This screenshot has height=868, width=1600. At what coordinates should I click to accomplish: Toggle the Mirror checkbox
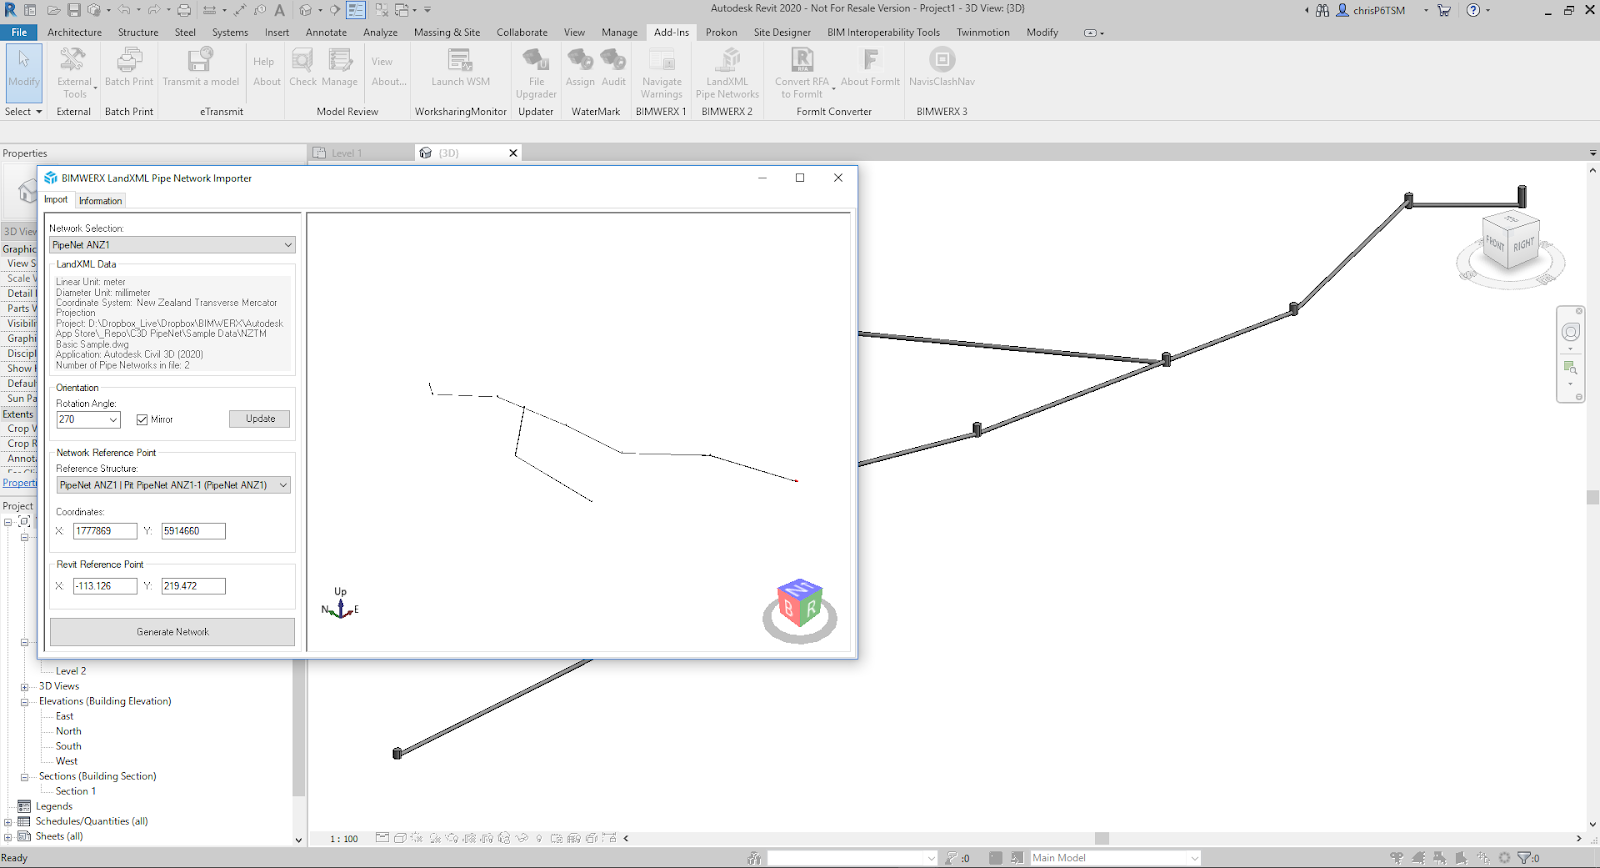142,420
